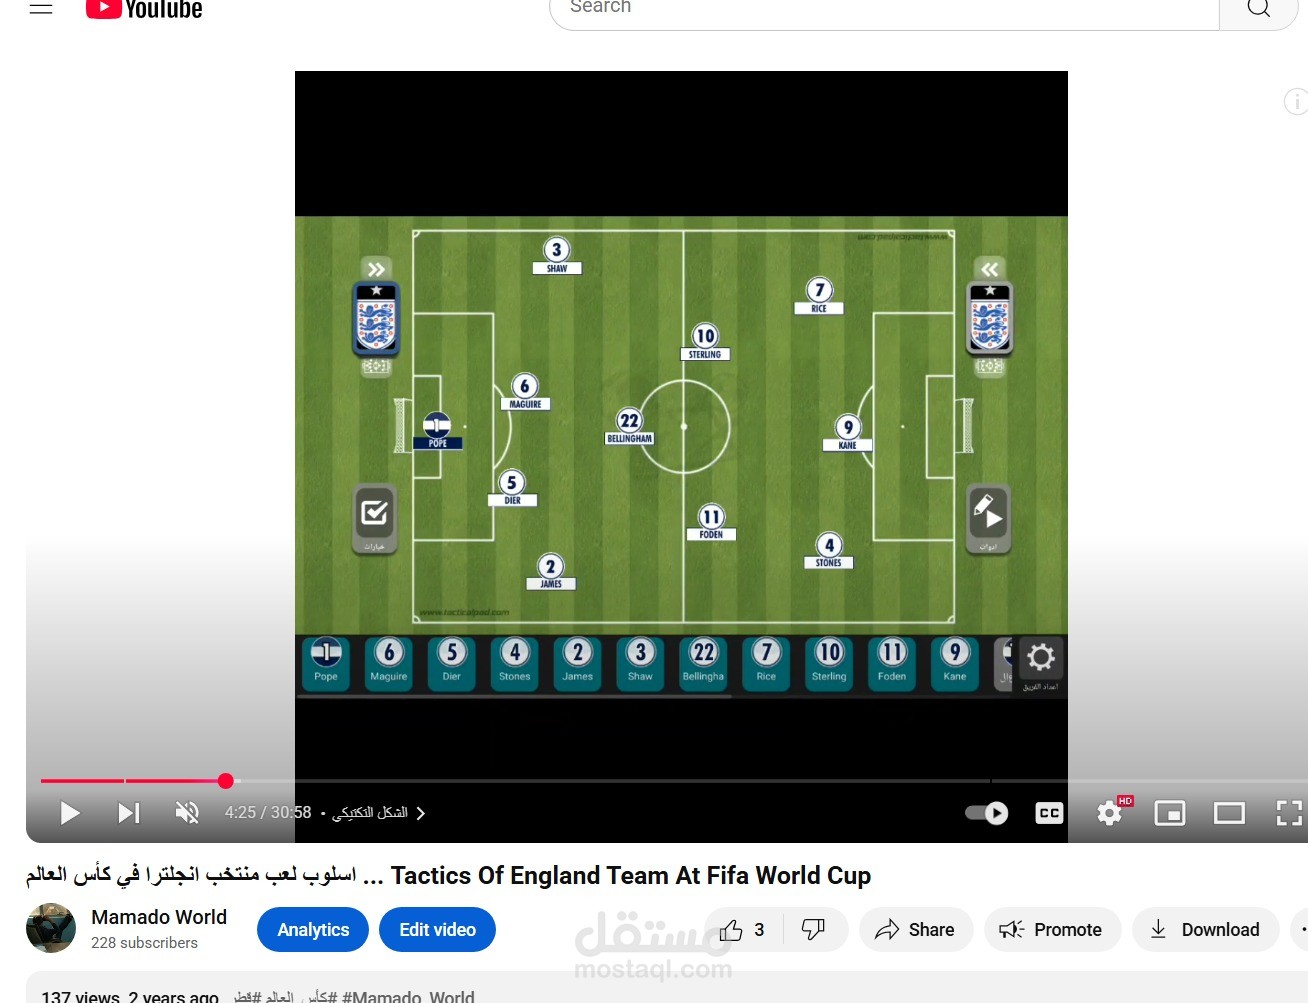Select the Stones number 4 card
Screen dimensions: 1308x1003
tap(515, 662)
